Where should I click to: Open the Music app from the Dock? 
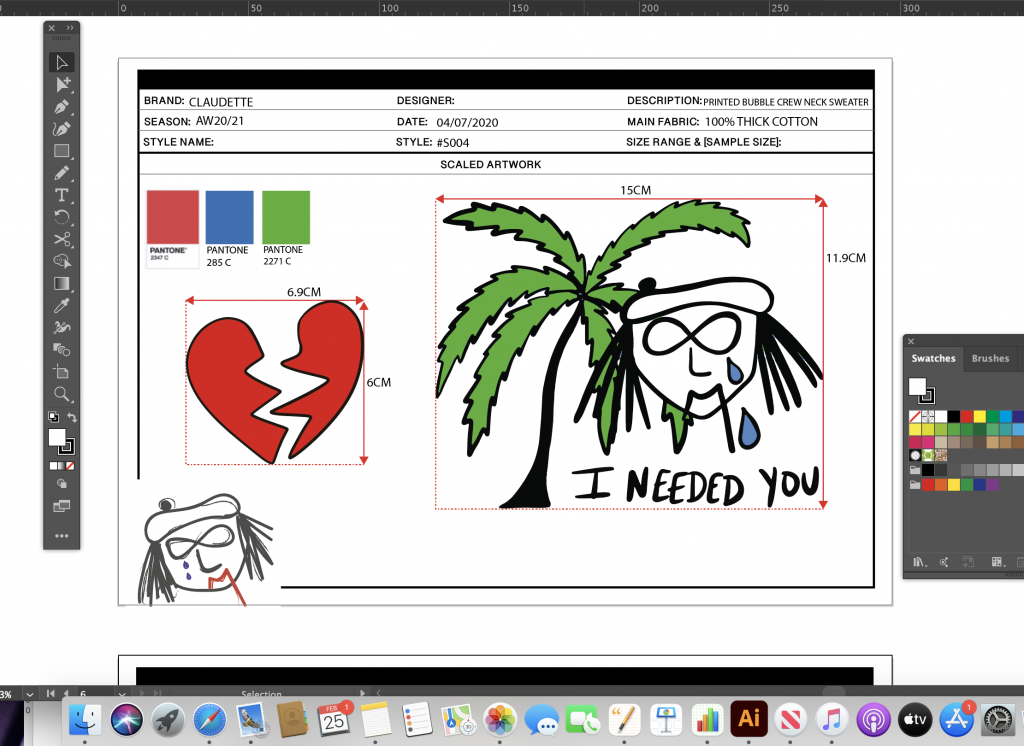pos(831,720)
